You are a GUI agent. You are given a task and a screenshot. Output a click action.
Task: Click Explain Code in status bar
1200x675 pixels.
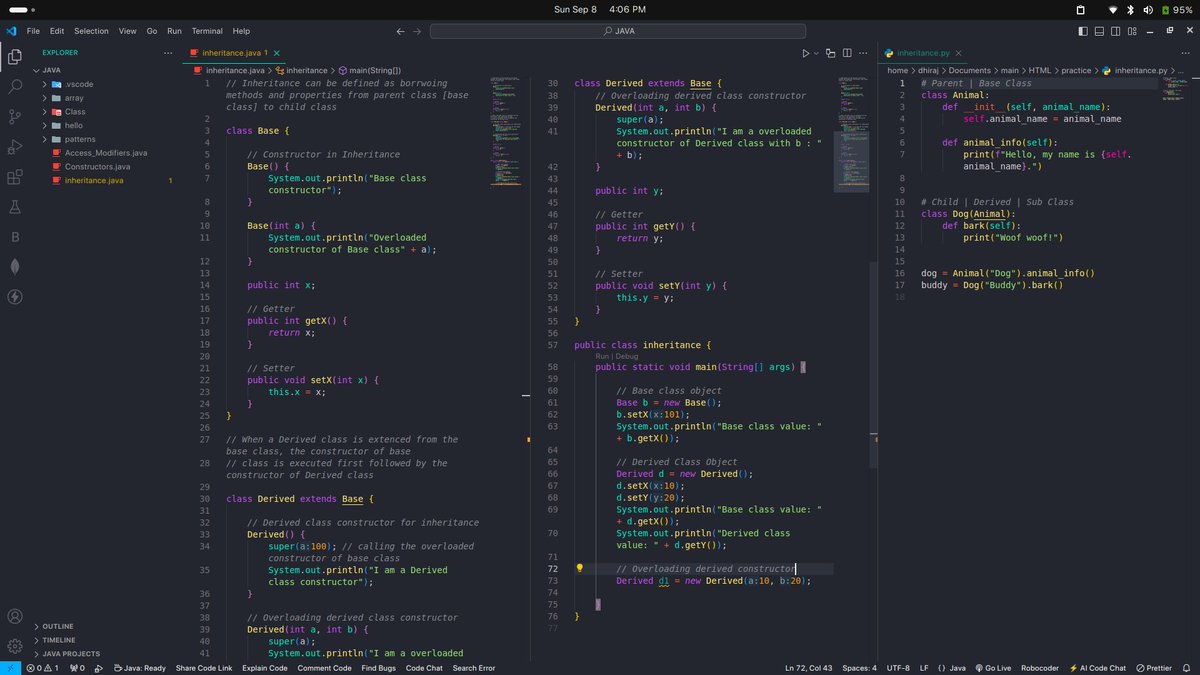(x=264, y=668)
